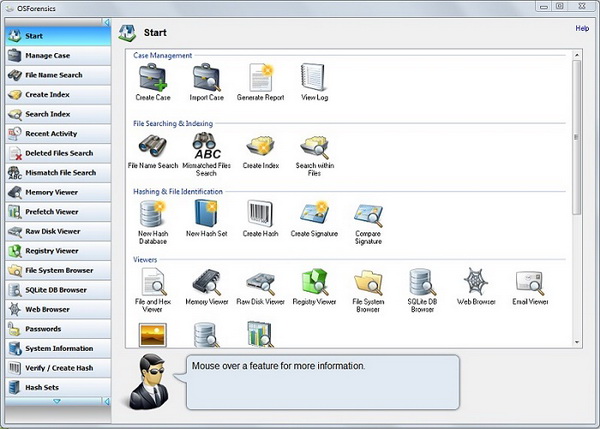Select New Hash Database icon
This screenshot has width=600, height=429.
click(x=153, y=214)
